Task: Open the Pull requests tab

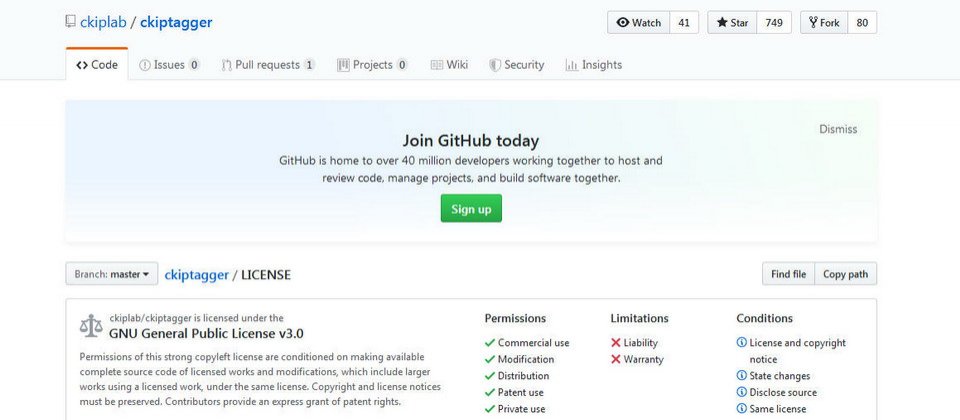Action: [268, 65]
